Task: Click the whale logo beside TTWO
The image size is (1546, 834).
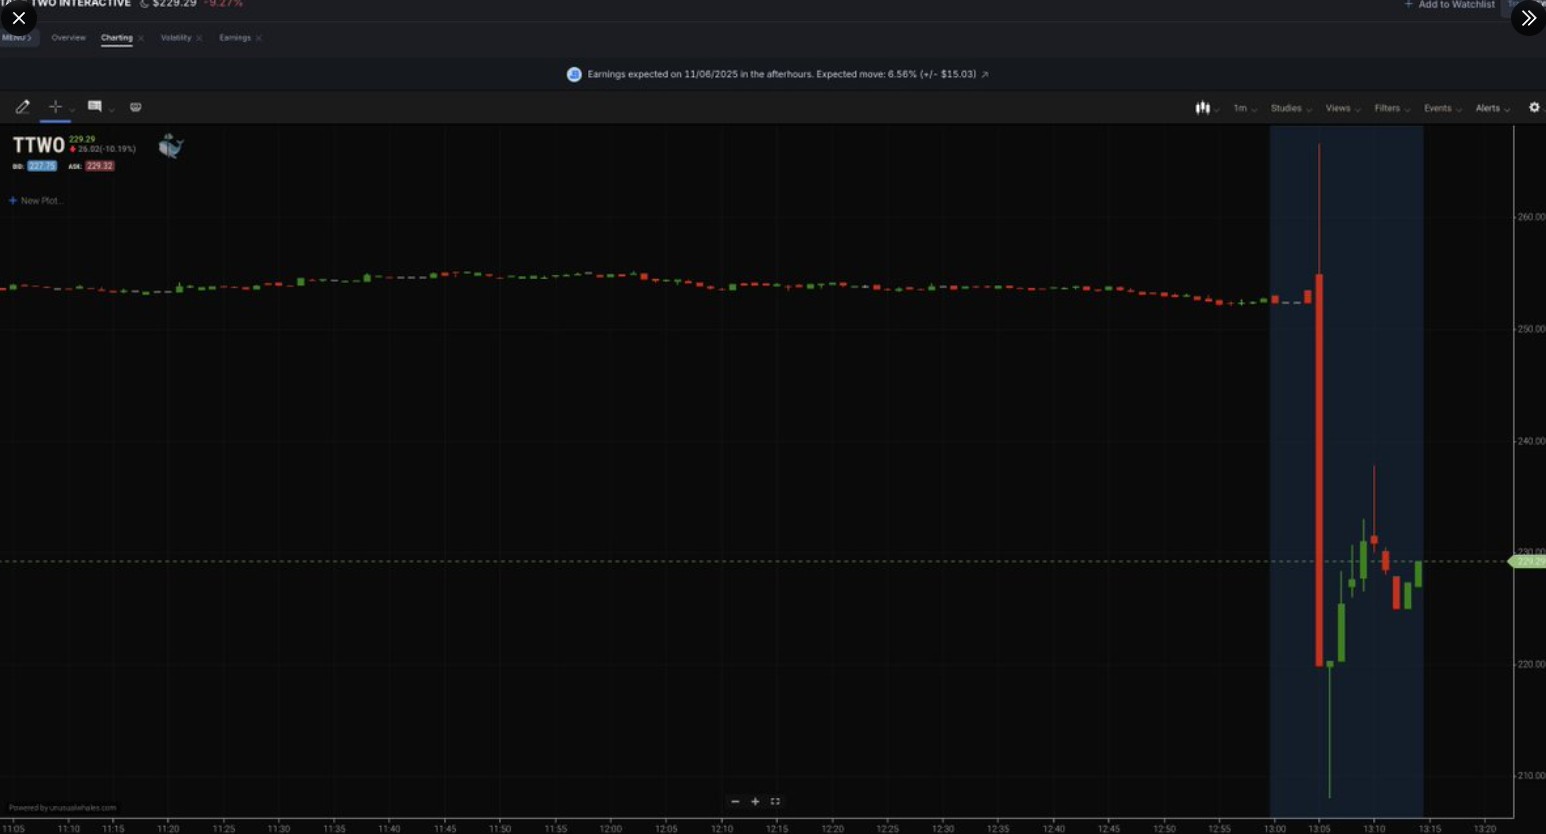Action: point(171,147)
